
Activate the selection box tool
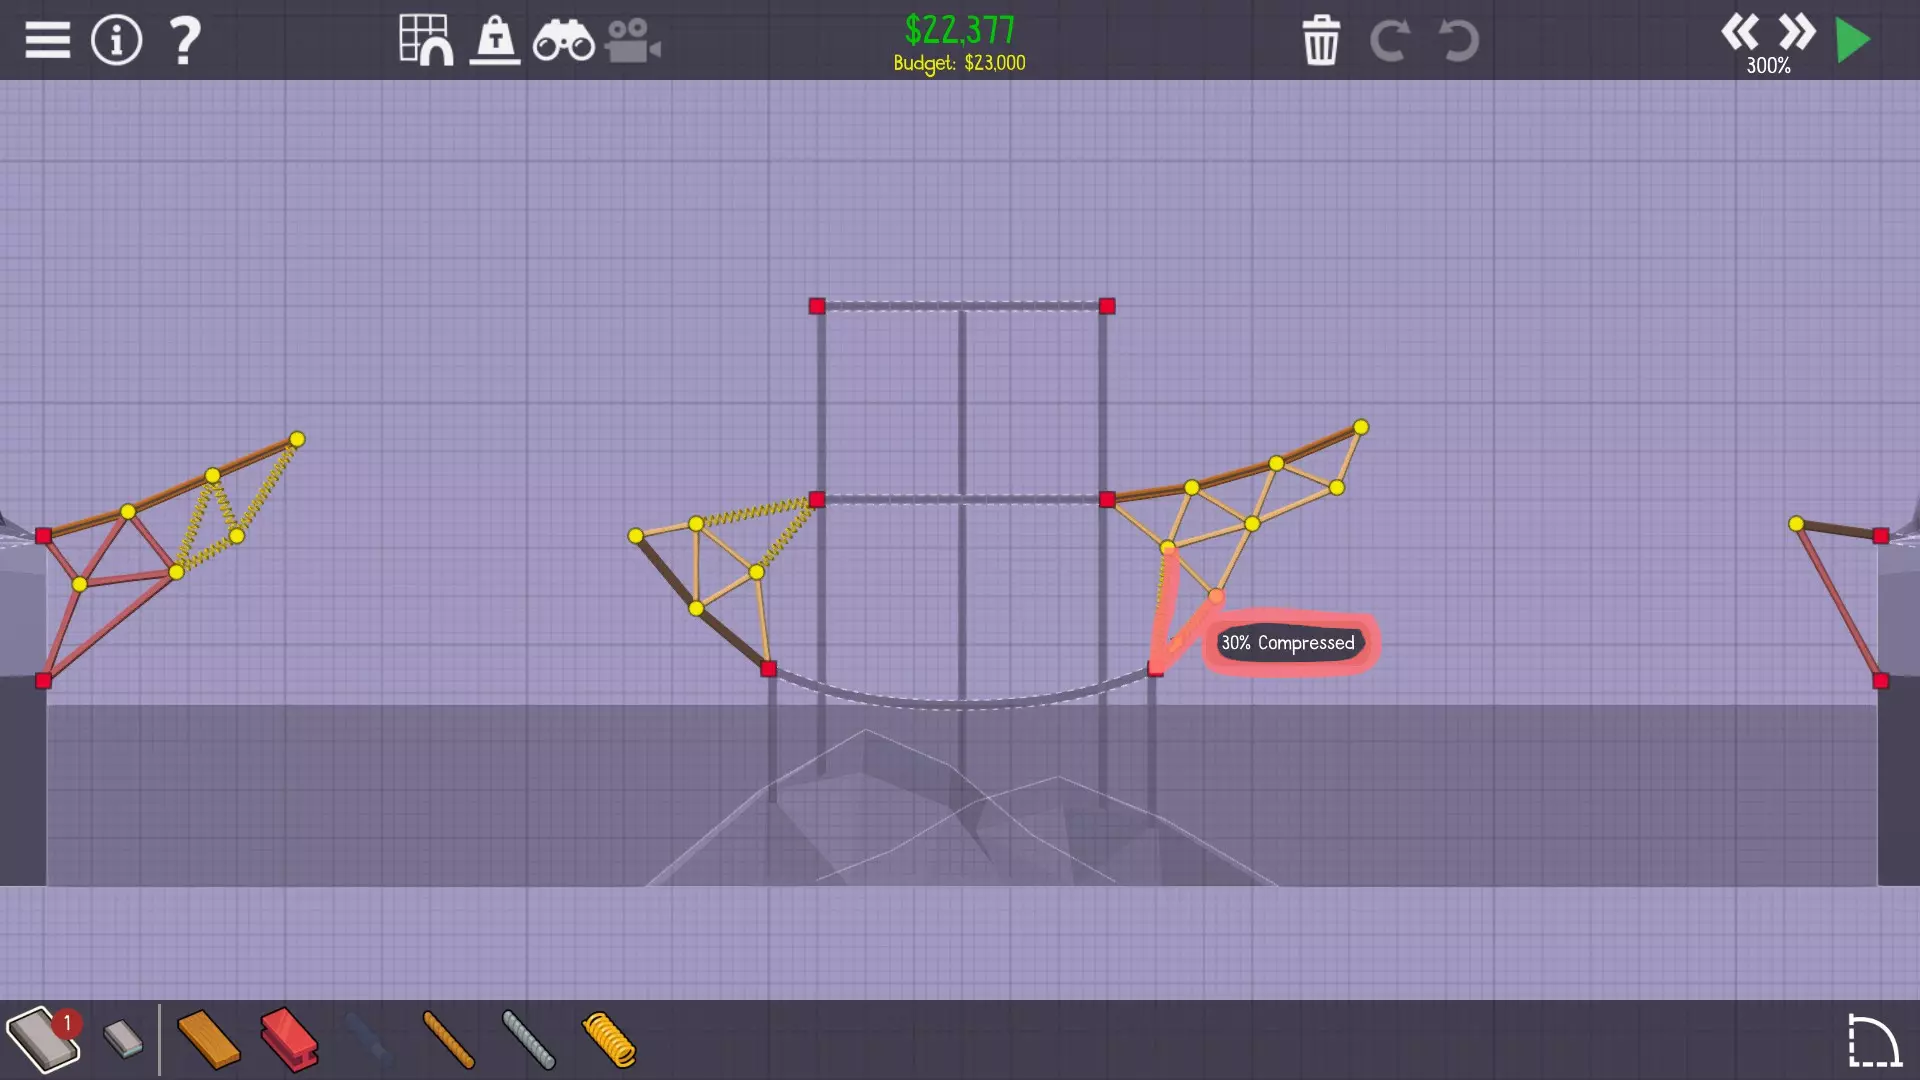(x=1873, y=1041)
